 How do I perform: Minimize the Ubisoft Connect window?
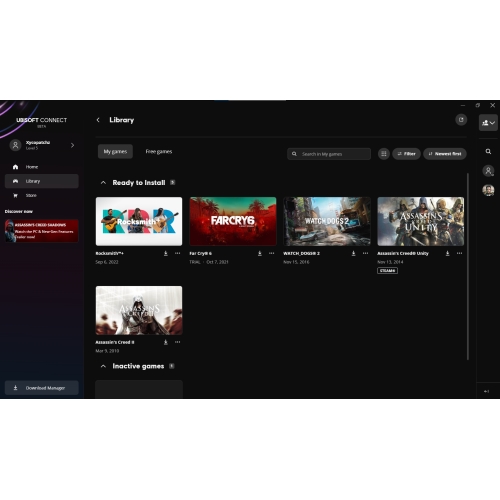[463, 105]
